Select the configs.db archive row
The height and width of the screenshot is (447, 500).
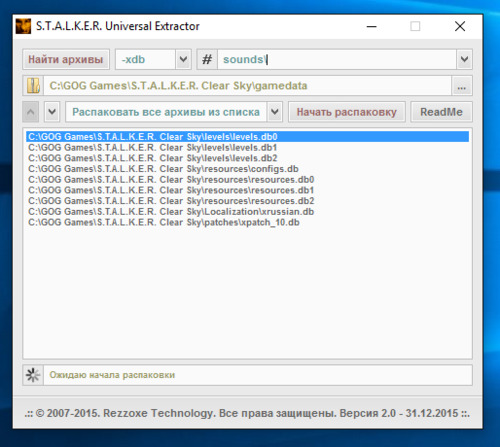click(248, 169)
